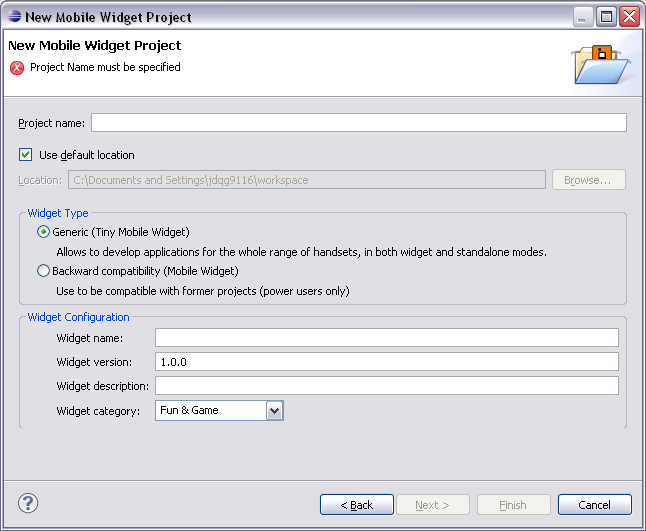Click the 'Widget Type' group label
The width and height of the screenshot is (646, 531).
tap(58, 213)
